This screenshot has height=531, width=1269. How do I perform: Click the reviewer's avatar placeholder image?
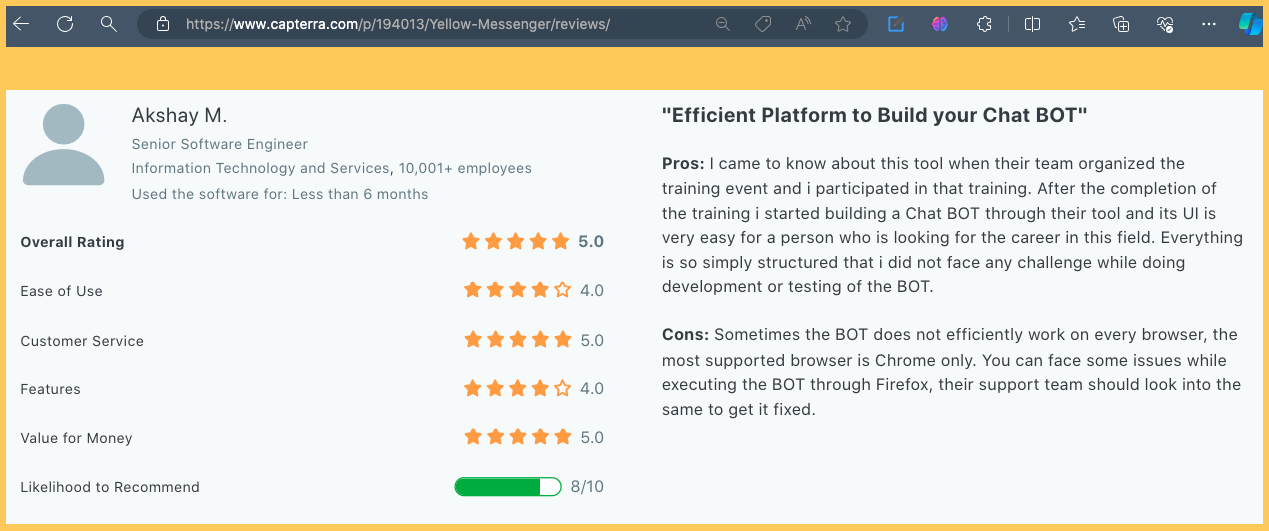click(63, 145)
